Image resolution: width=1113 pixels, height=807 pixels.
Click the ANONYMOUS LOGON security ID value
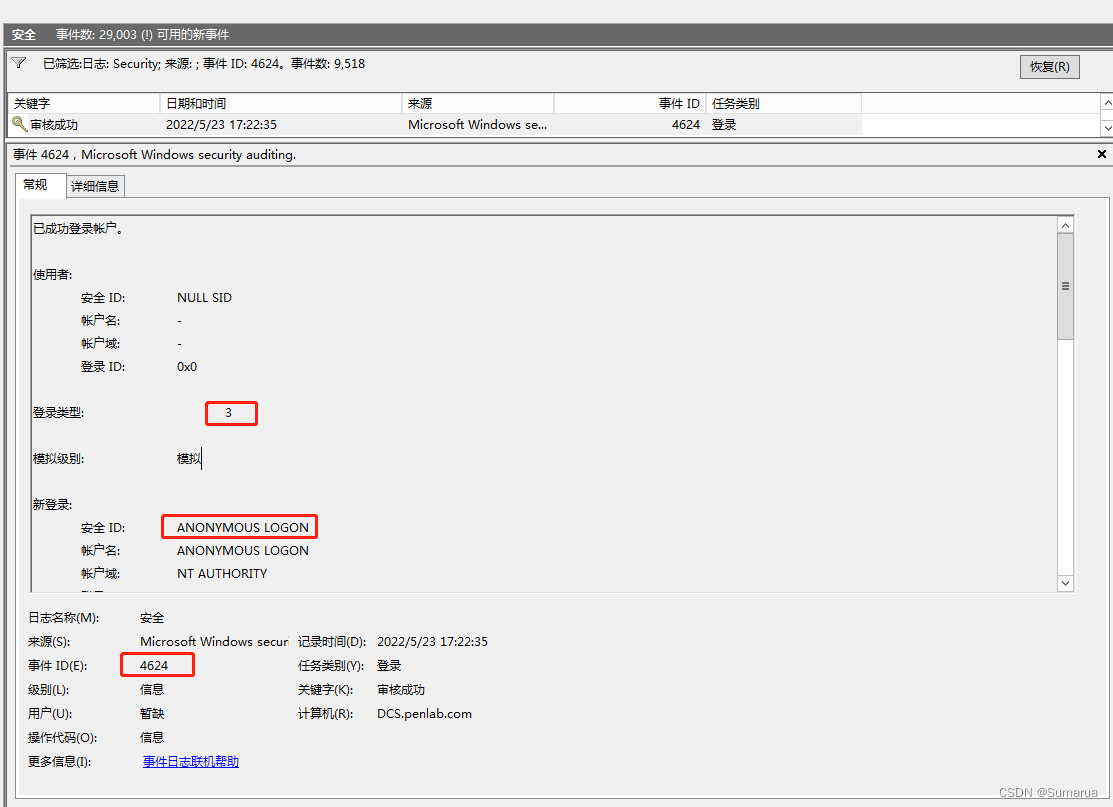243,527
